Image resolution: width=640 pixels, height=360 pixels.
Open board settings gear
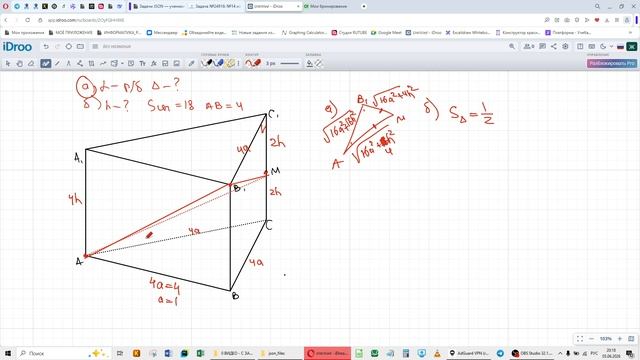click(565, 47)
